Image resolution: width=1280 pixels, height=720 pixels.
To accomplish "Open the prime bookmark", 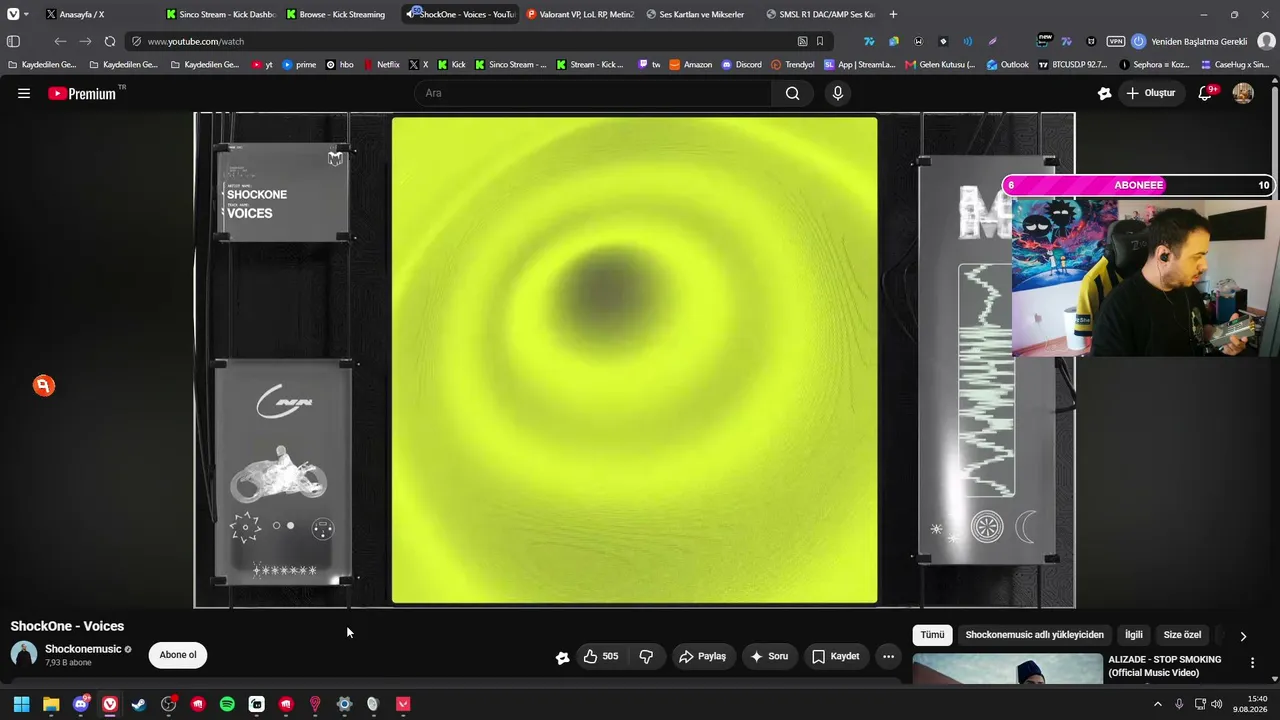I will tap(299, 65).
